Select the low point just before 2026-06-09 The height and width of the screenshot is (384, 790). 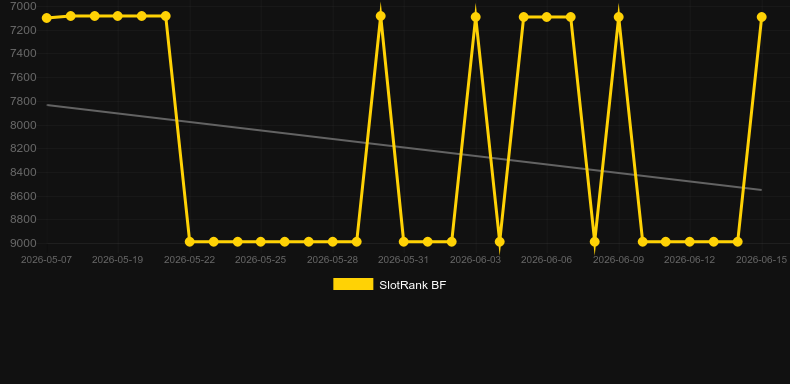[595, 242]
